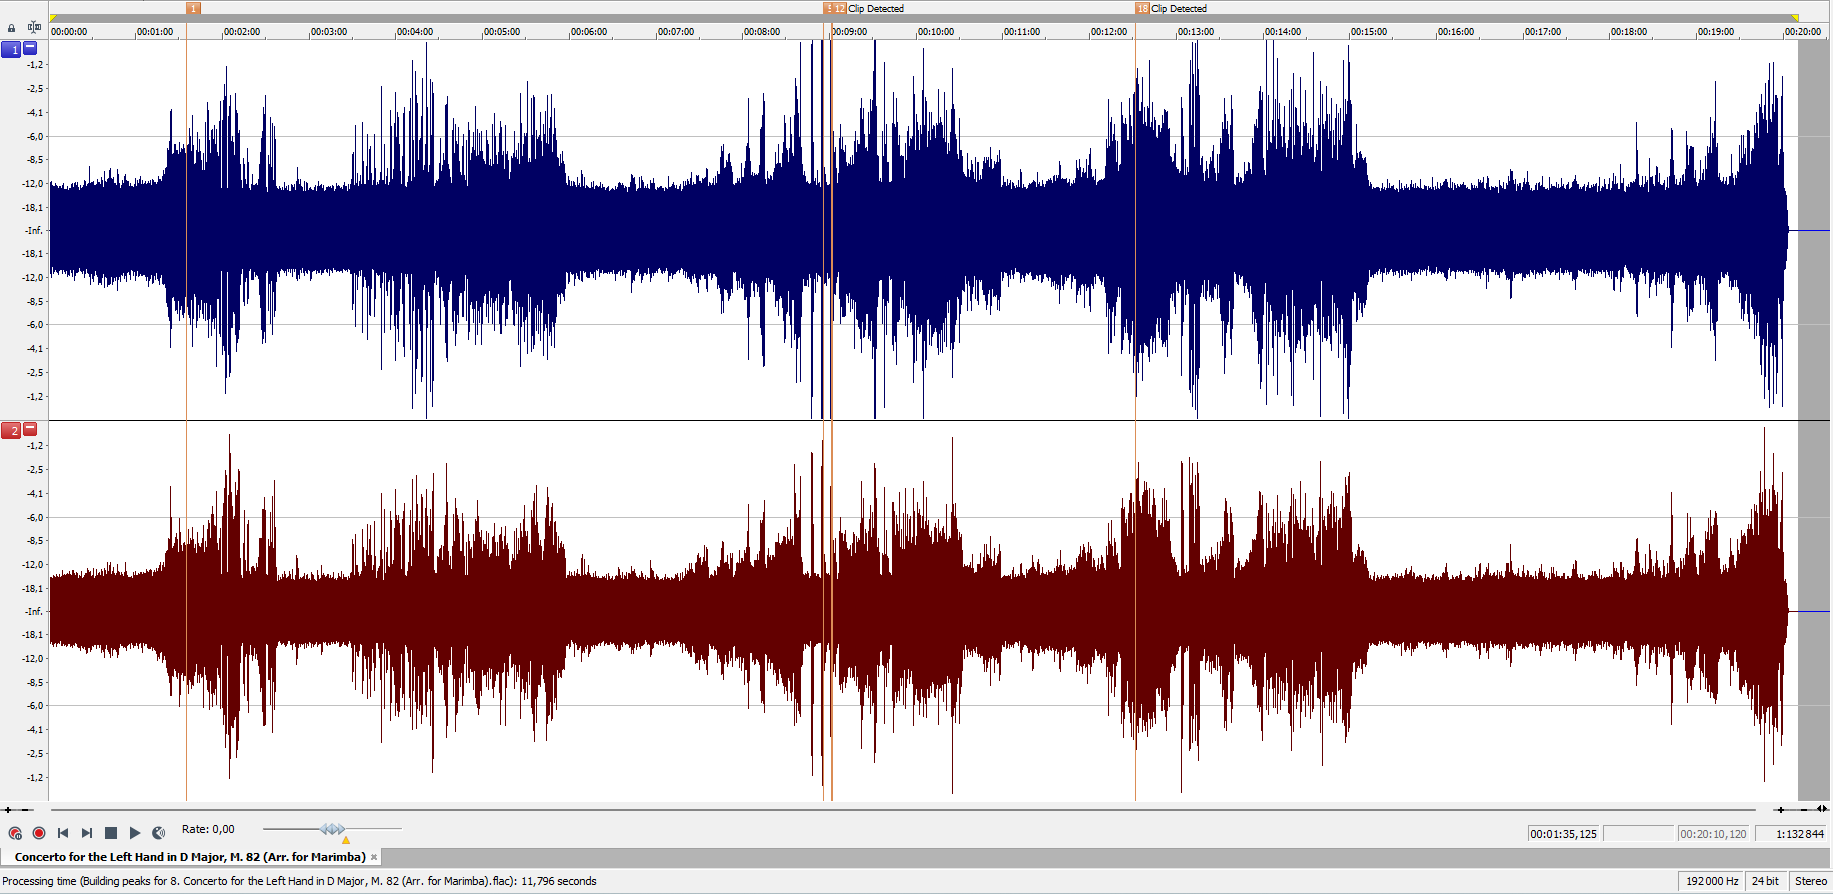Toggle the lock icon above the tracks

(12, 28)
